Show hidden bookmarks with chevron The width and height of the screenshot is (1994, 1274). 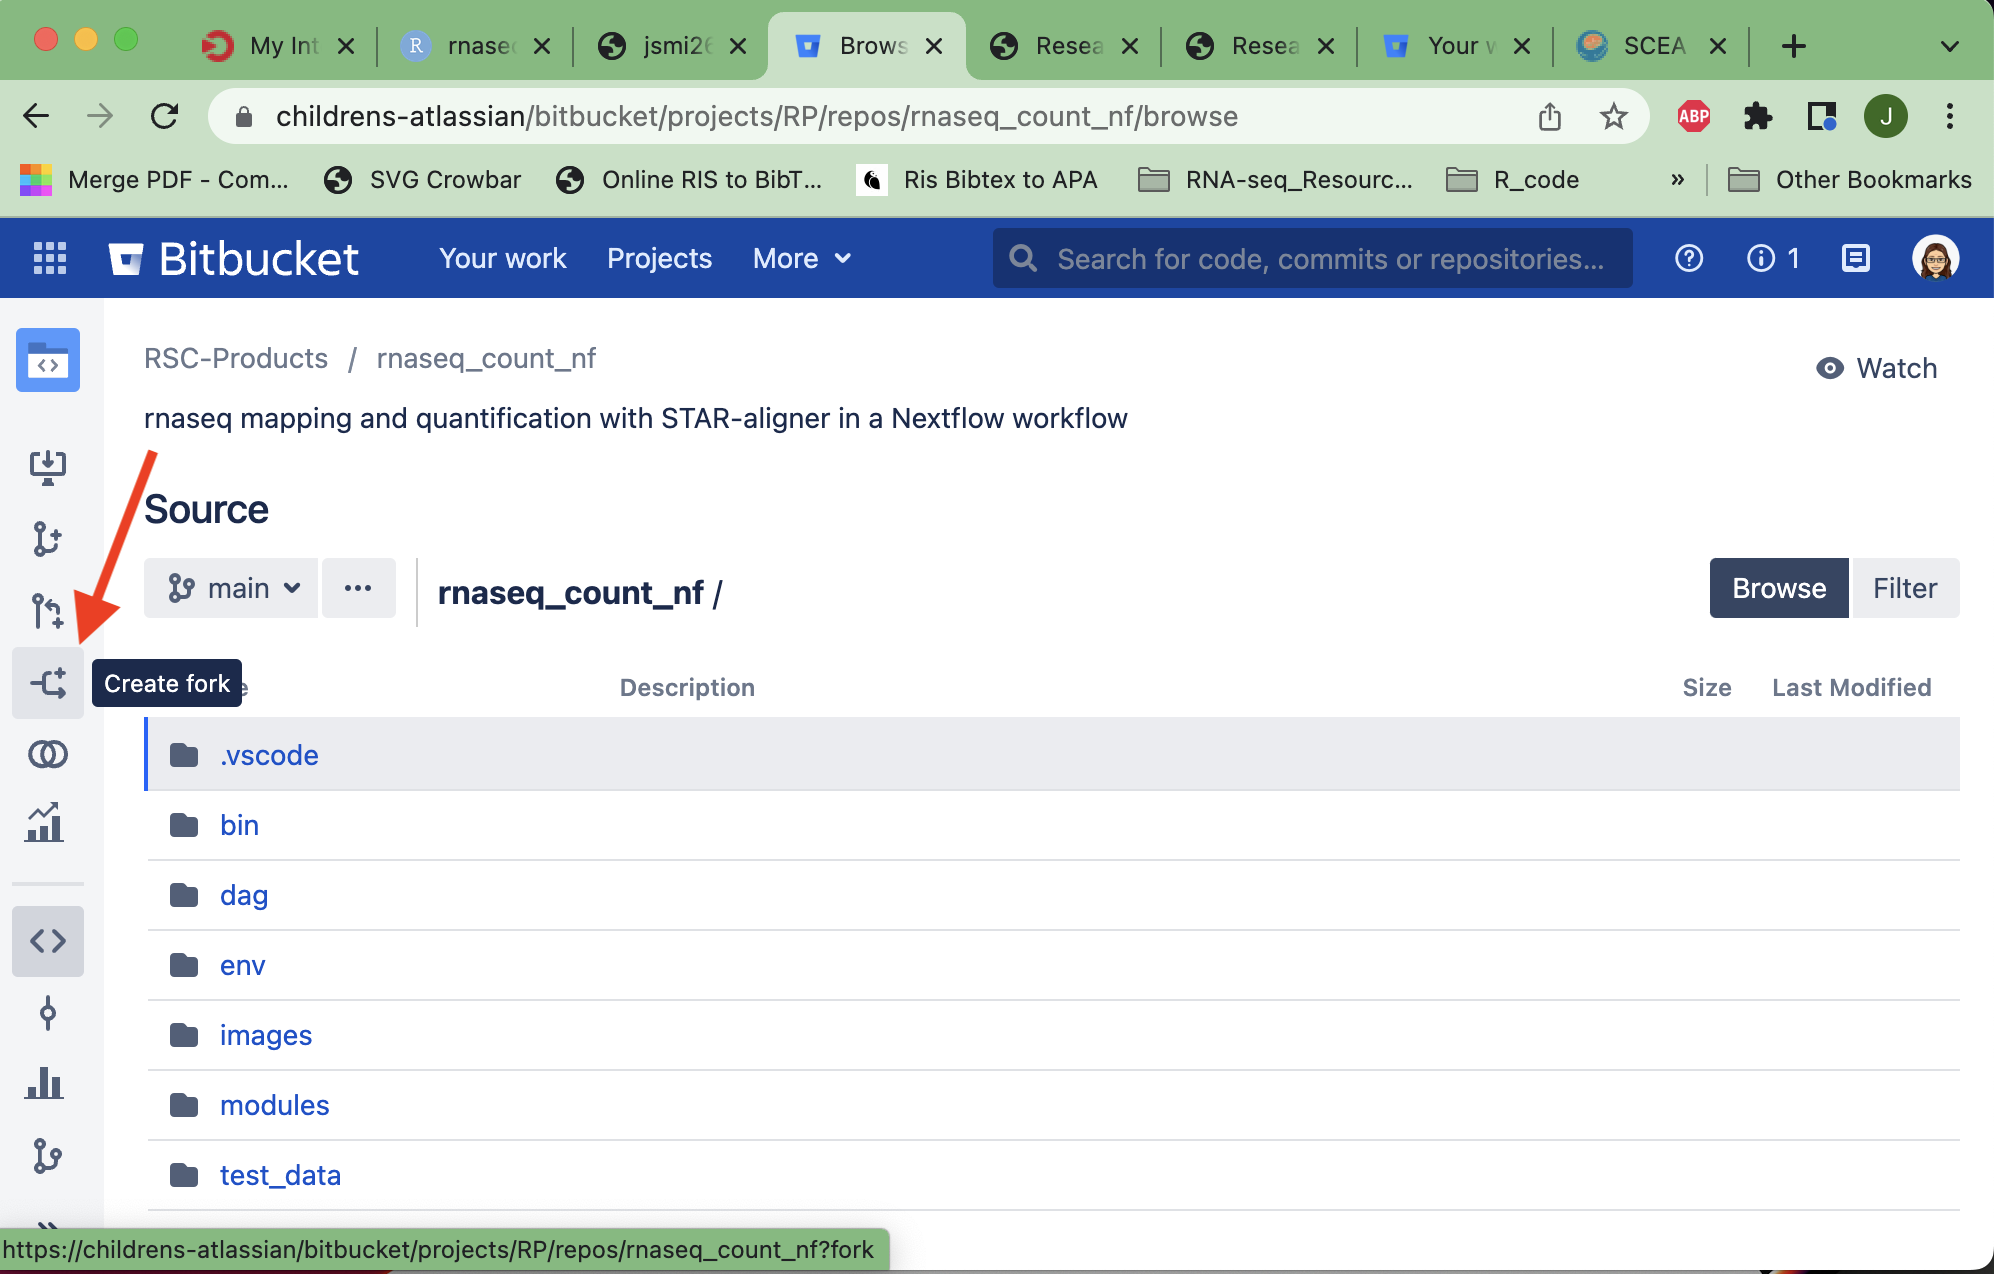click(x=1677, y=180)
